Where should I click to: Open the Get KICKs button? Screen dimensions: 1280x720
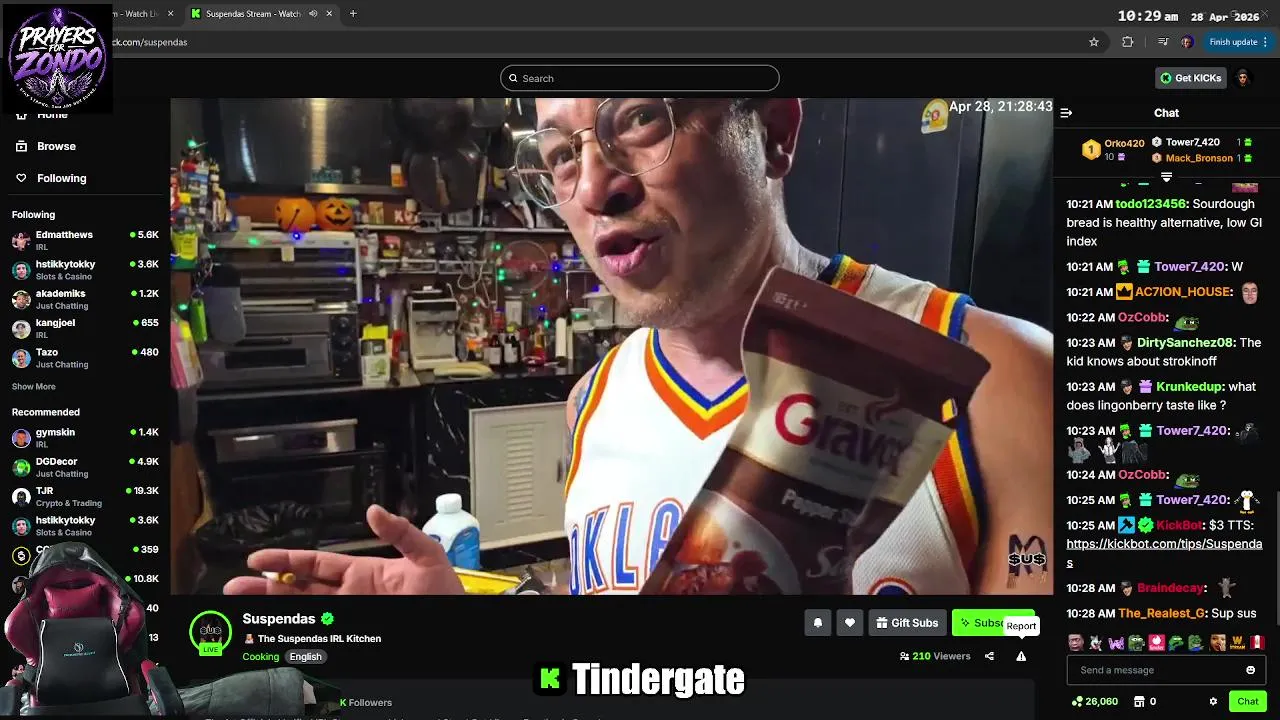[x=1190, y=78]
